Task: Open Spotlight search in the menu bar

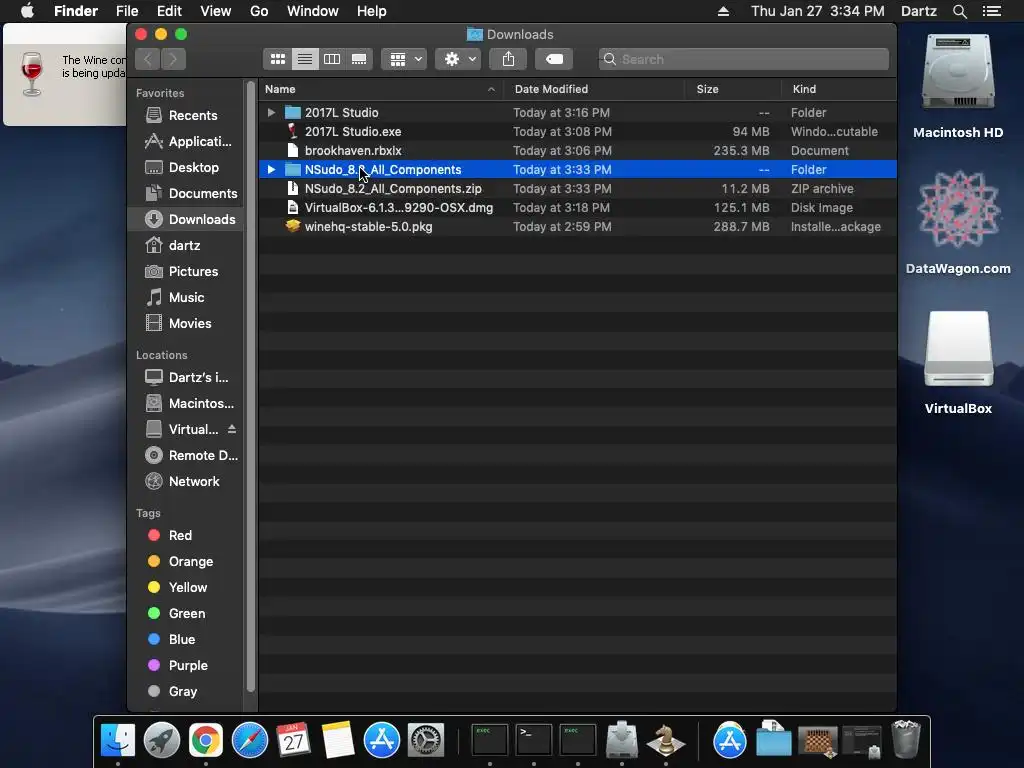Action: (959, 11)
